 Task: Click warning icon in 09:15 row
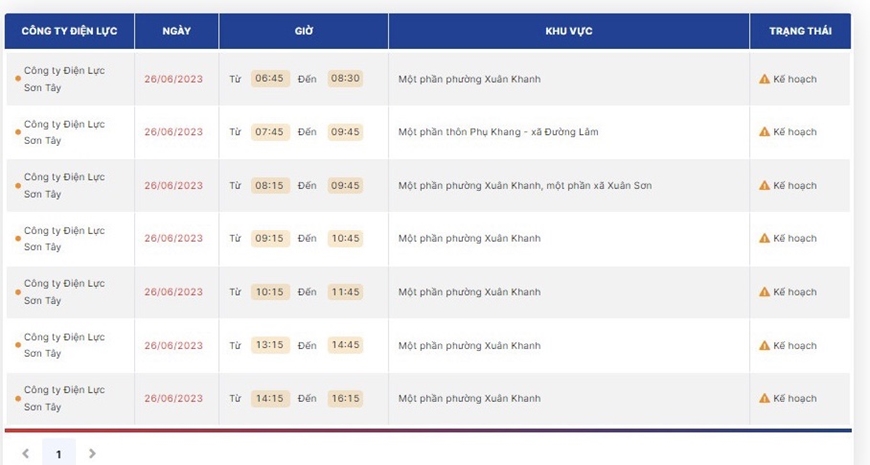pos(764,238)
